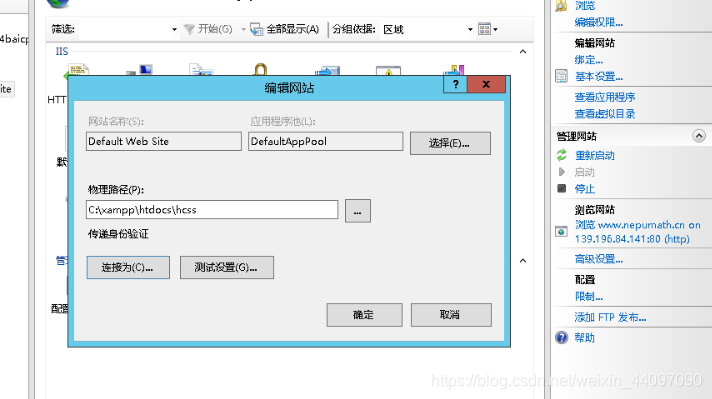Click the Browse (浏览) link in the actions pane
This screenshot has width=712, height=399.
coord(585,5)
